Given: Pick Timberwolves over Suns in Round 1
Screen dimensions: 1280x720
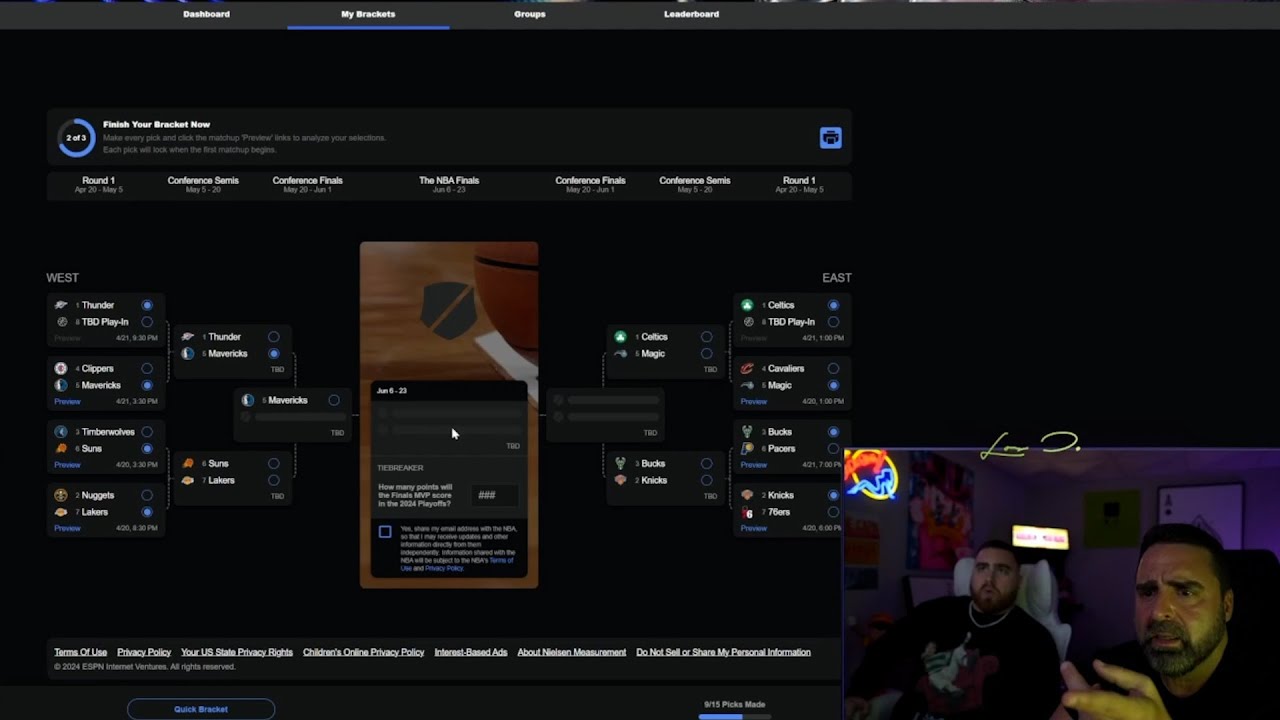Looking at the screenshot, I should pos(147,432).
